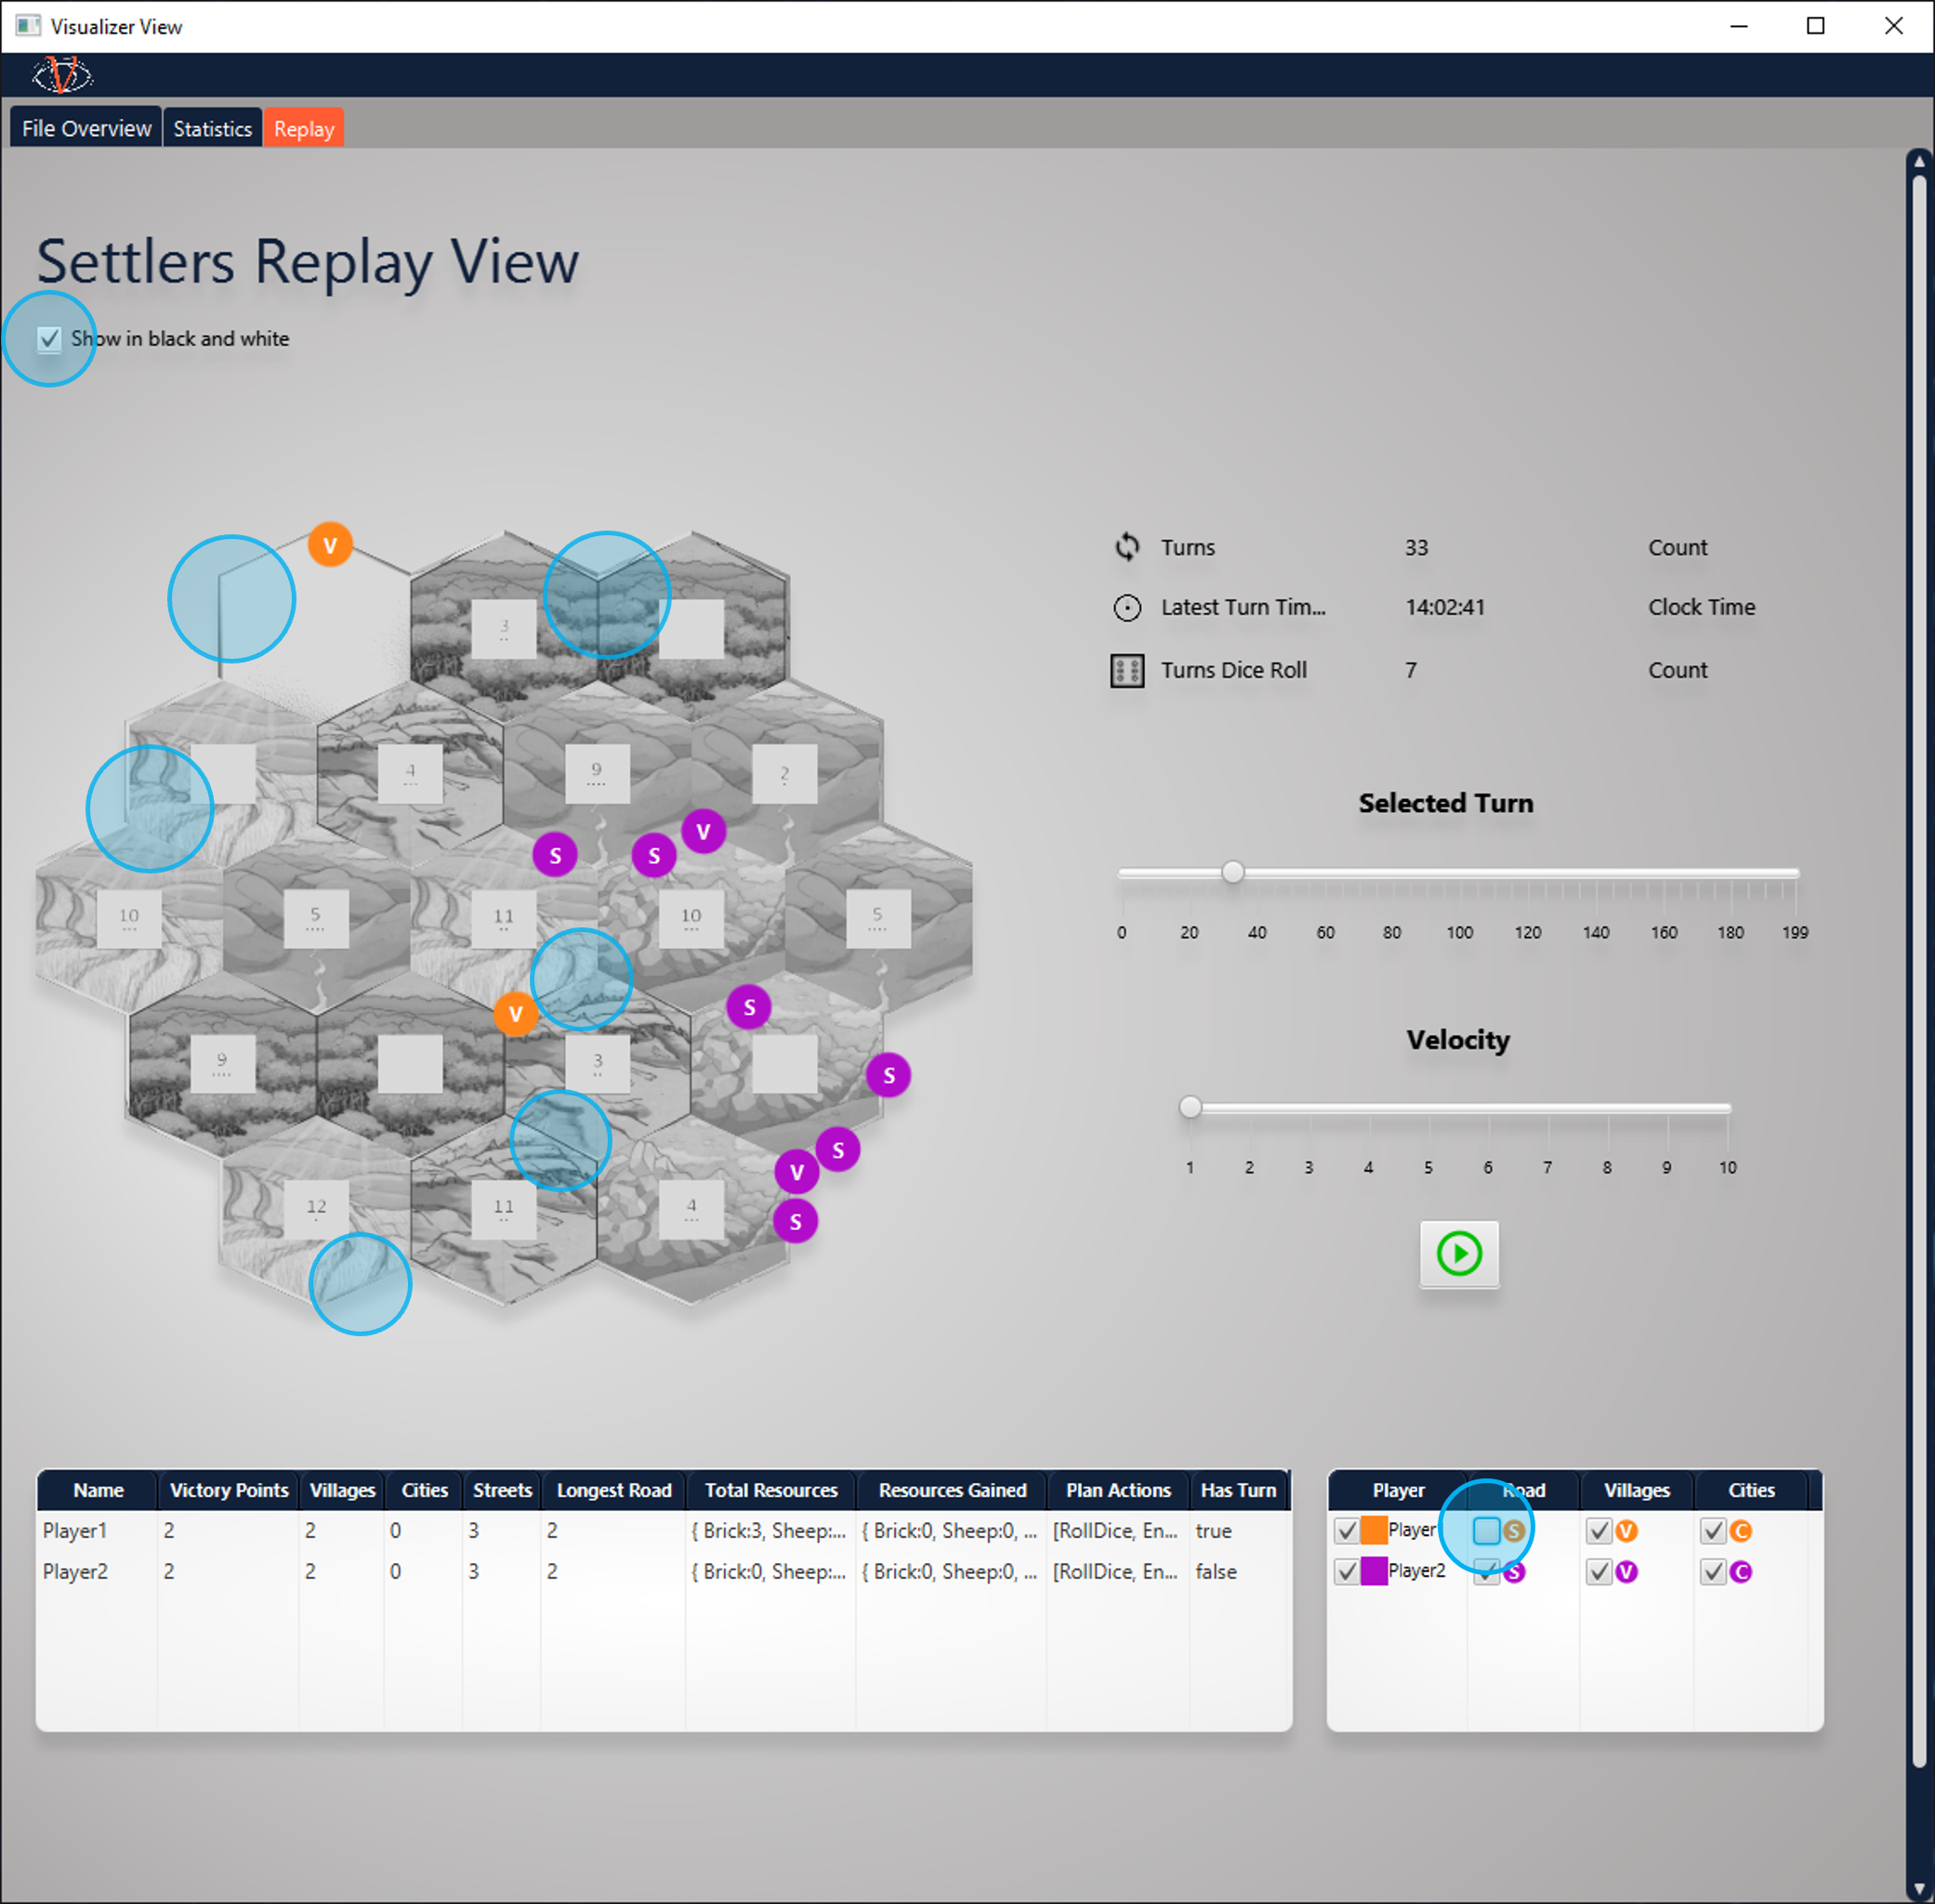Select the topmost orange village marker on board
Screen dimensions: 1935x1904
coord(330,545)
